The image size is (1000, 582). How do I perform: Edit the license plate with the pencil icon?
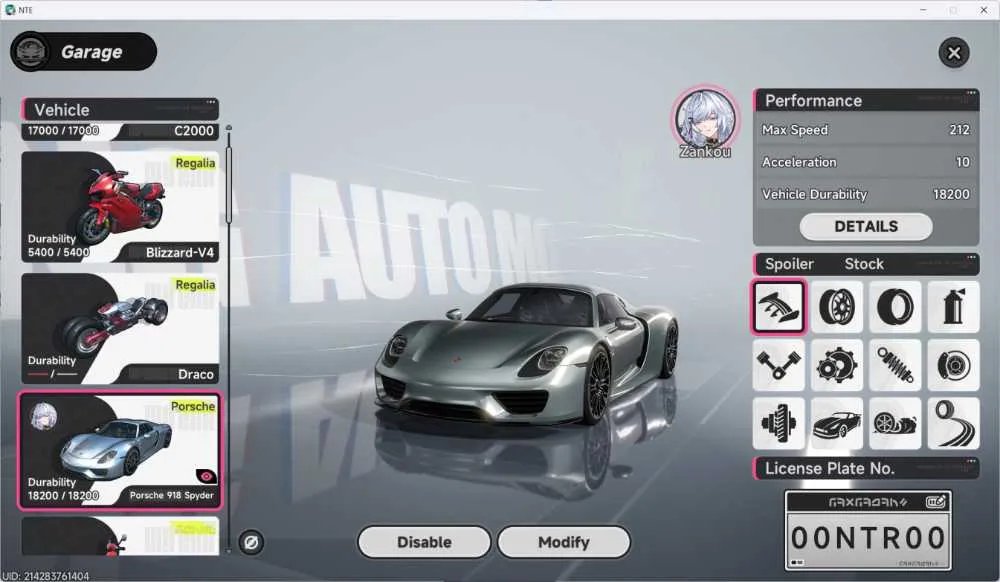tap(936, 502)
